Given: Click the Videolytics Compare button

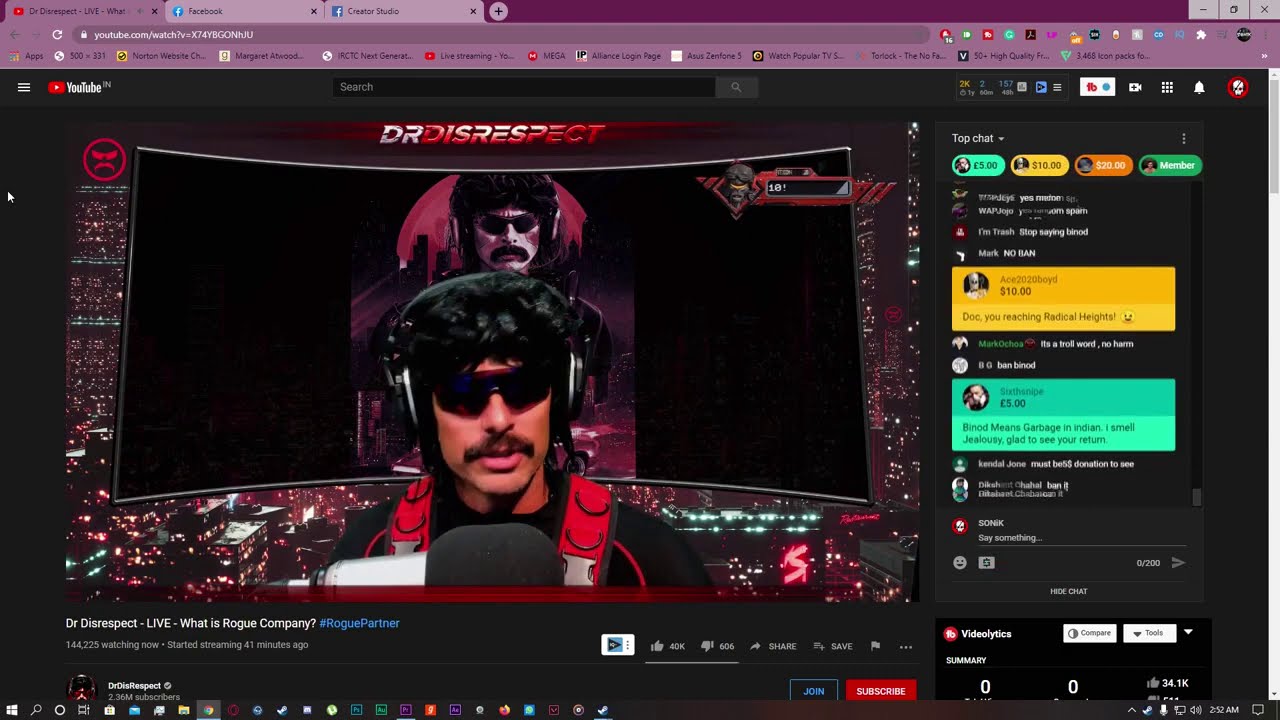Looking at the screenshot, I should click(1089, 633).
